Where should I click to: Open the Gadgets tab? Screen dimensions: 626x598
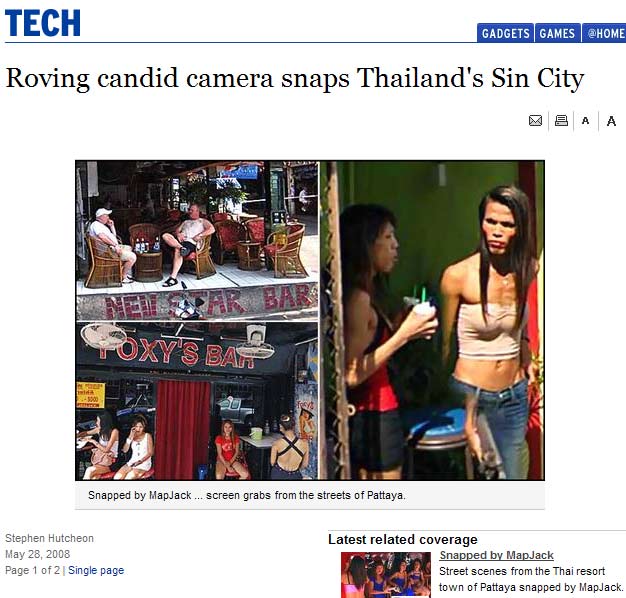click(505, 33)
